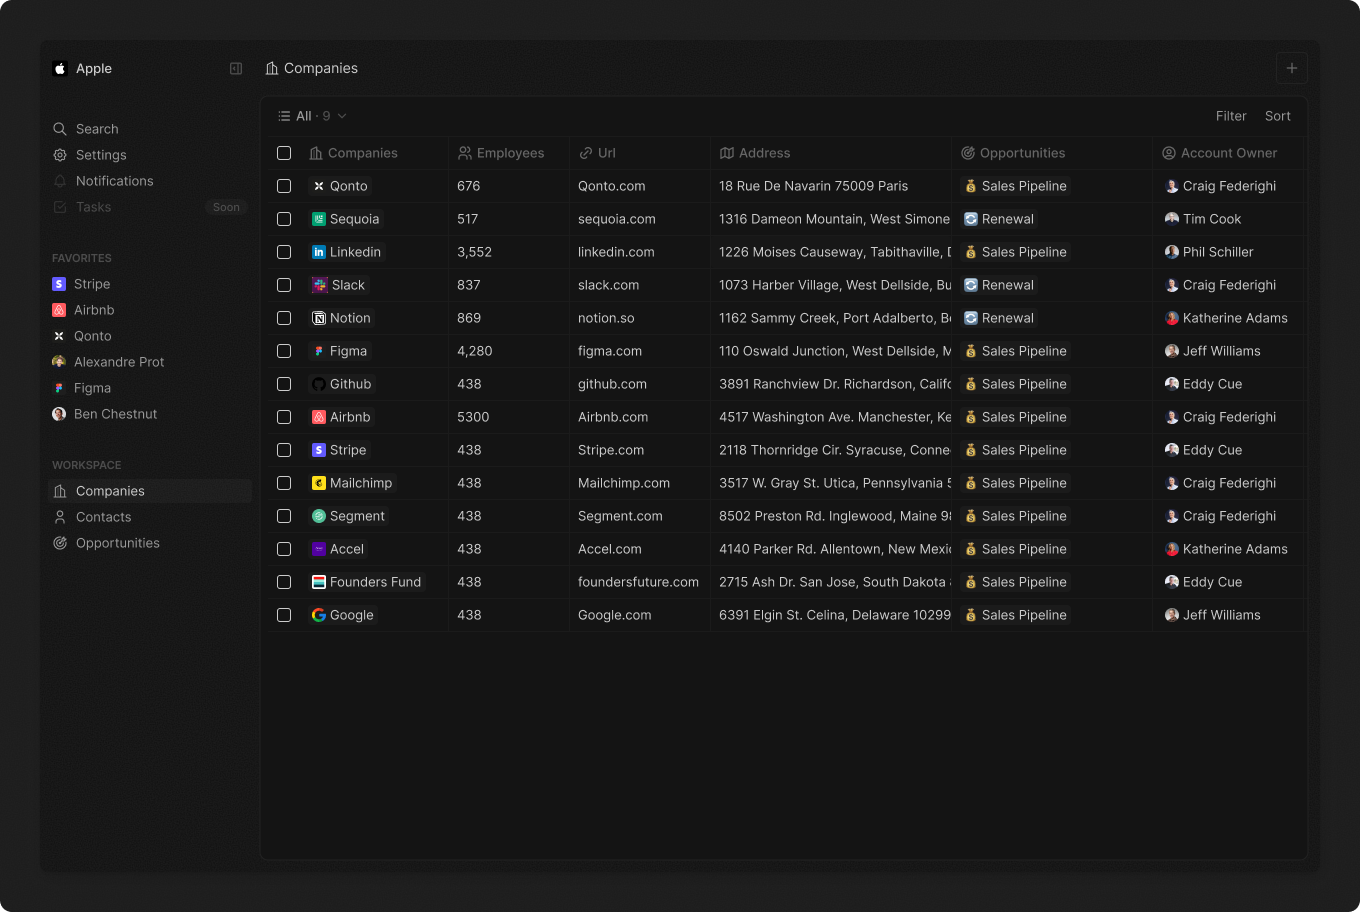Image resolution: width=1360 pixels, height=912 pixels.
Task: Click the sidebar collapse icon
Action: (x=236, y=69)
